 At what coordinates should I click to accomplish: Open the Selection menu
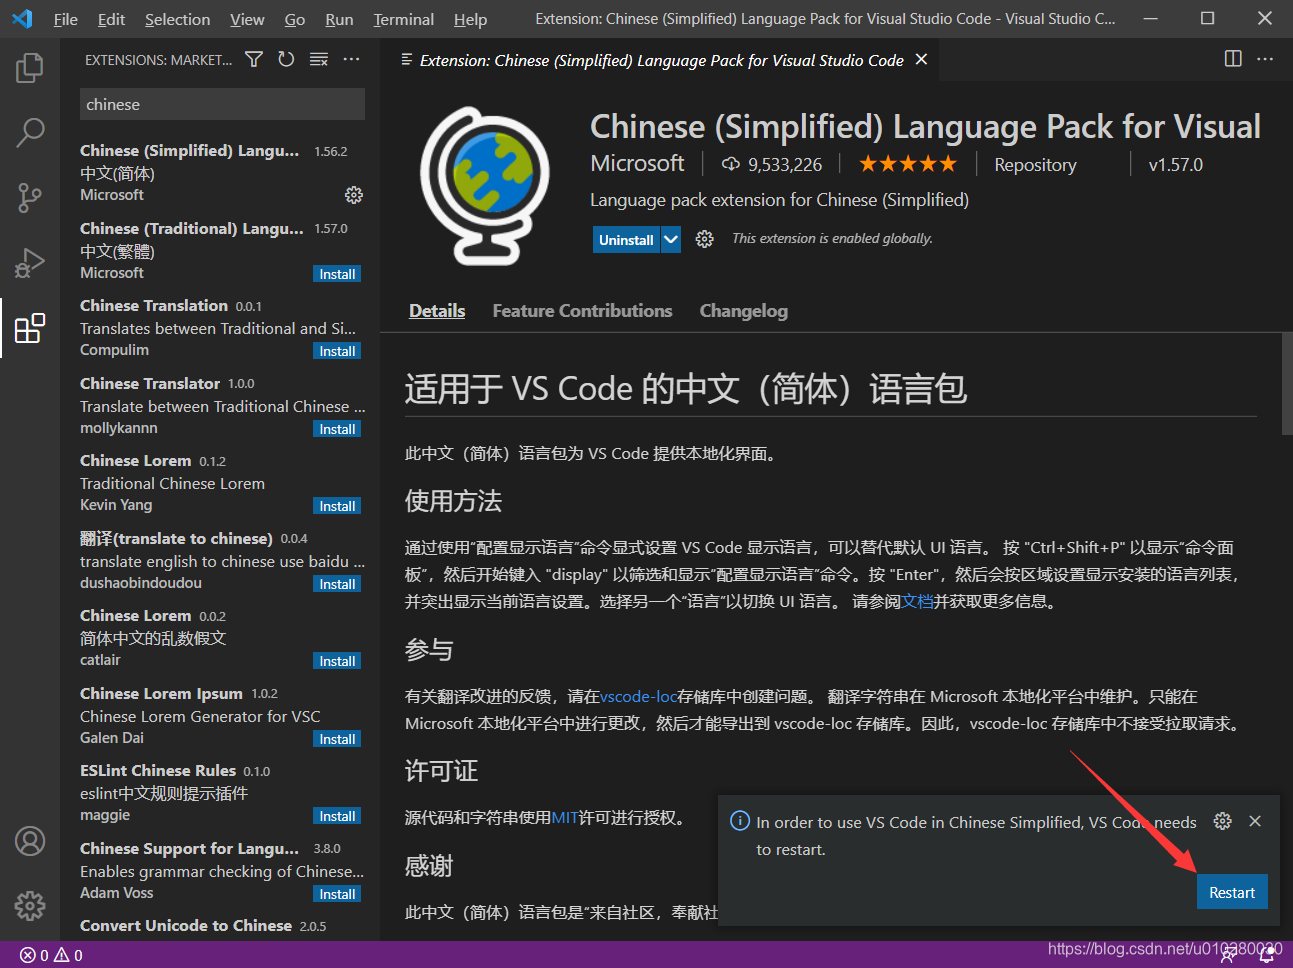tap(177, 19)
